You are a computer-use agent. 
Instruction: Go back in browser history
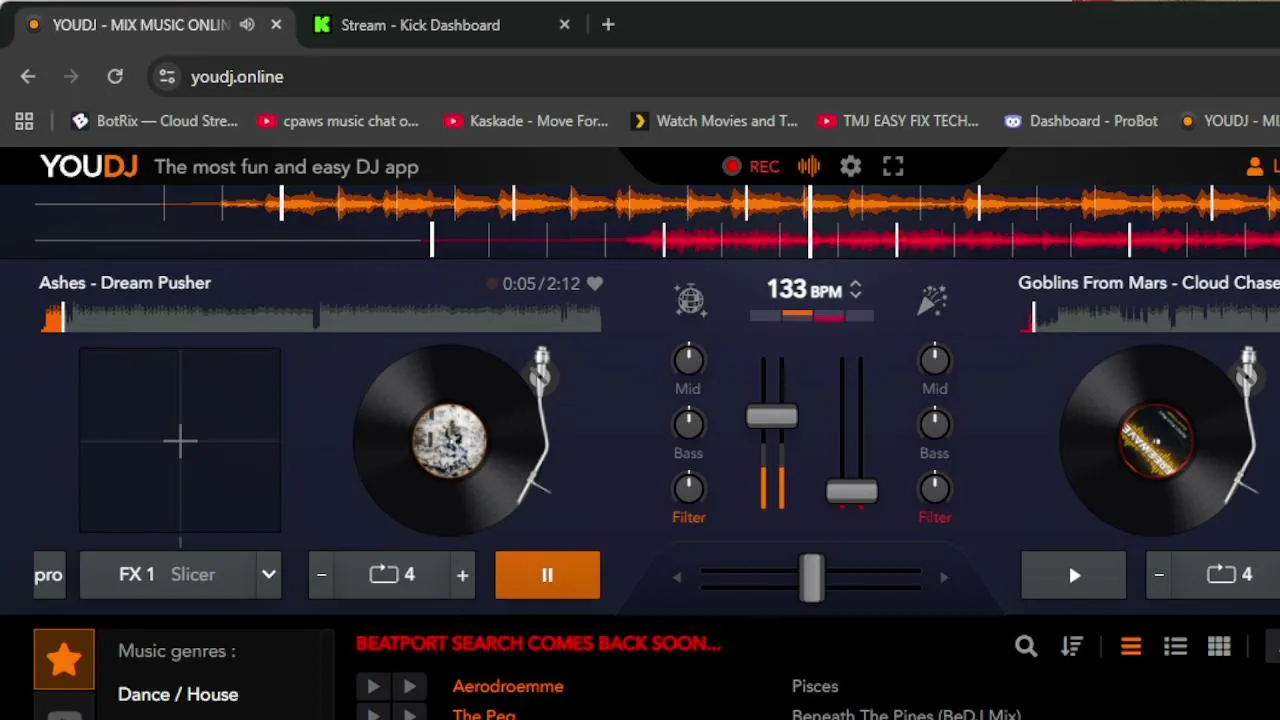coord(28,77)
